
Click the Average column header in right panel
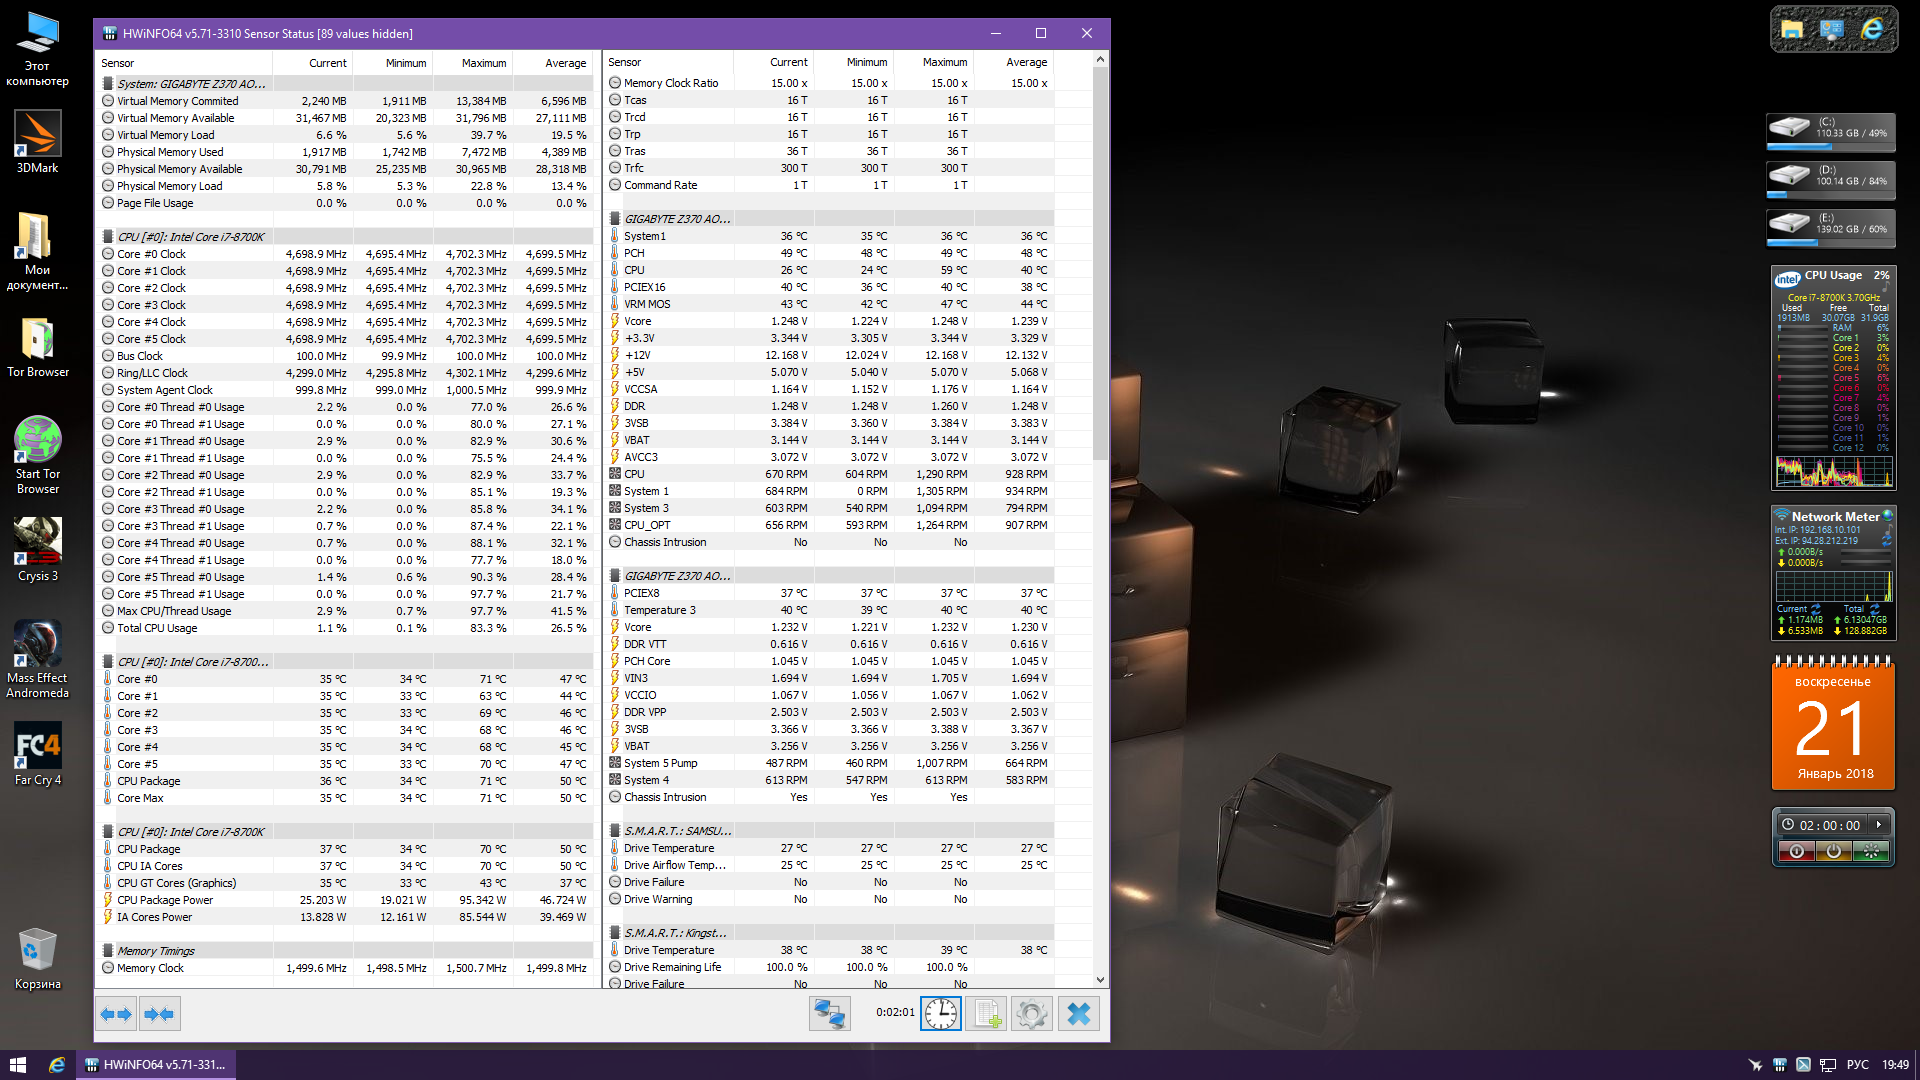pos(1026,62)
